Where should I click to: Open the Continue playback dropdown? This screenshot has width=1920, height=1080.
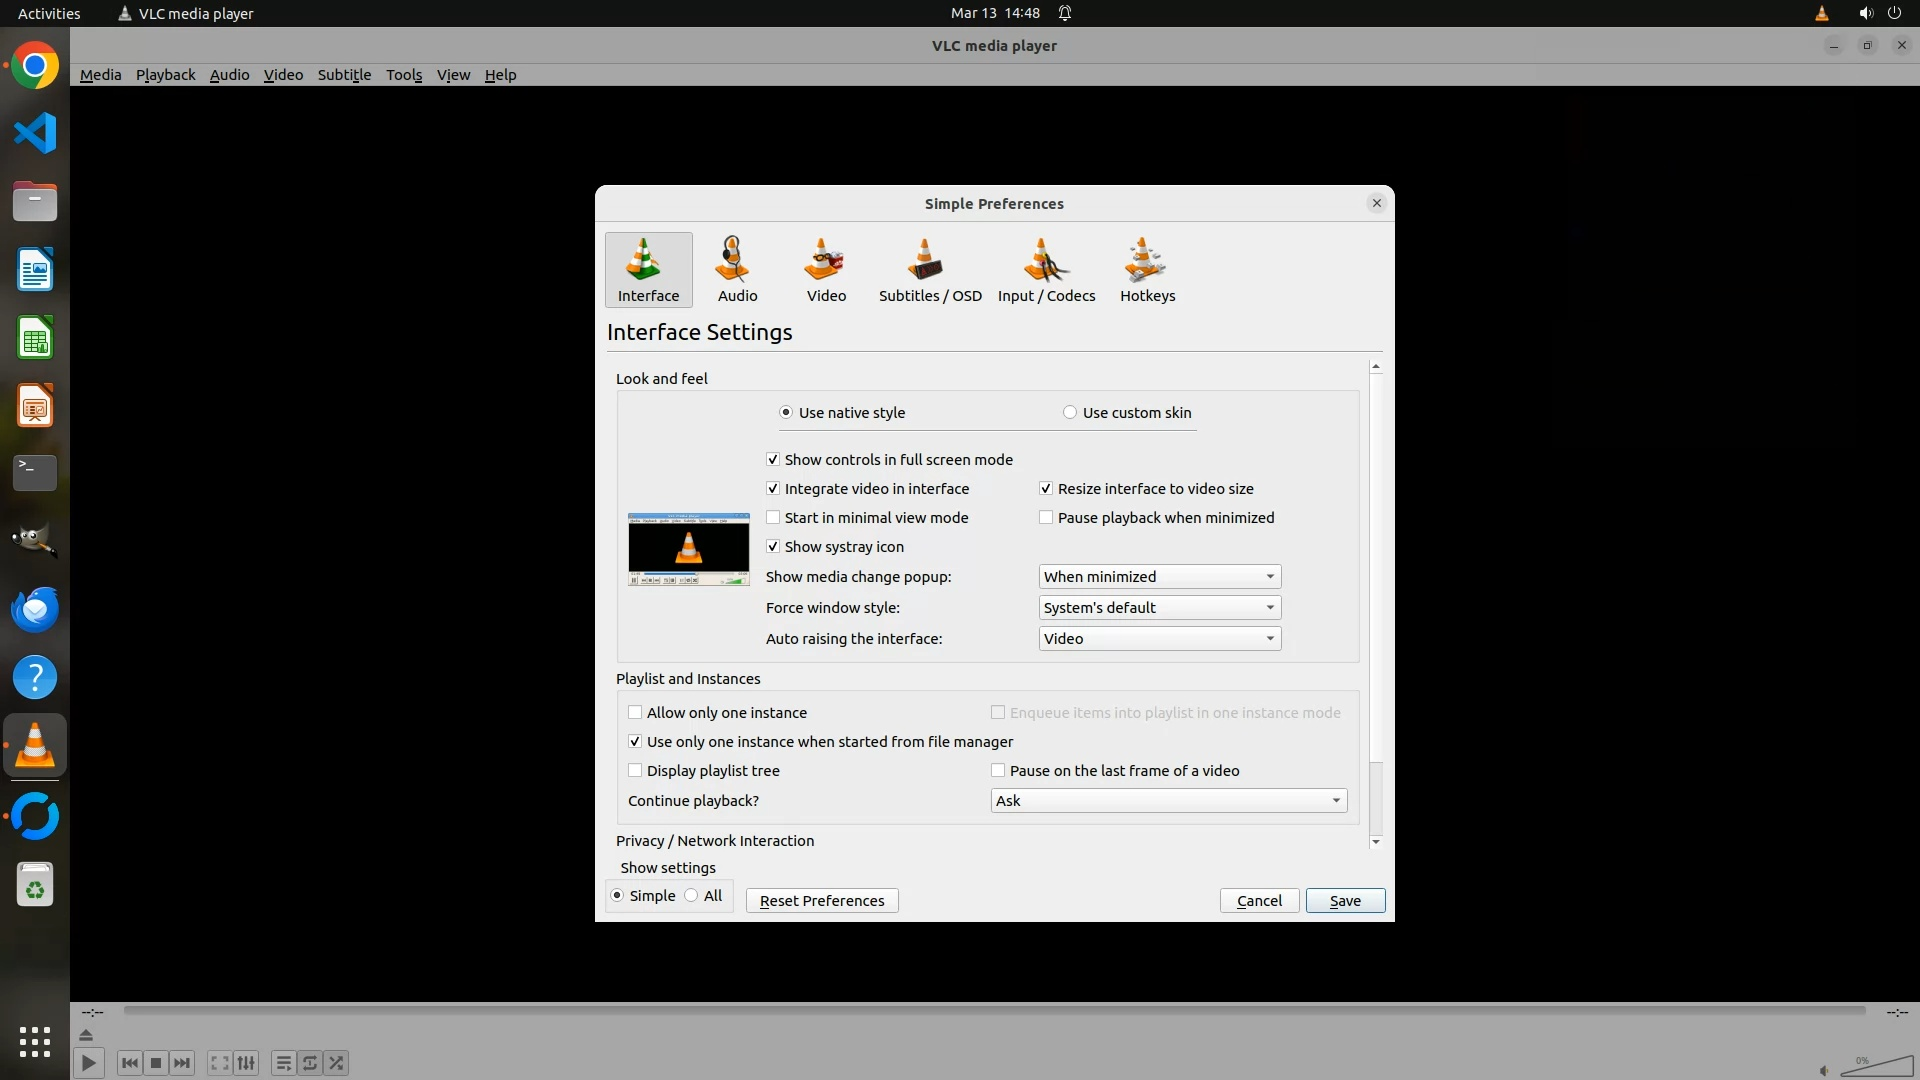[1168, 801]
